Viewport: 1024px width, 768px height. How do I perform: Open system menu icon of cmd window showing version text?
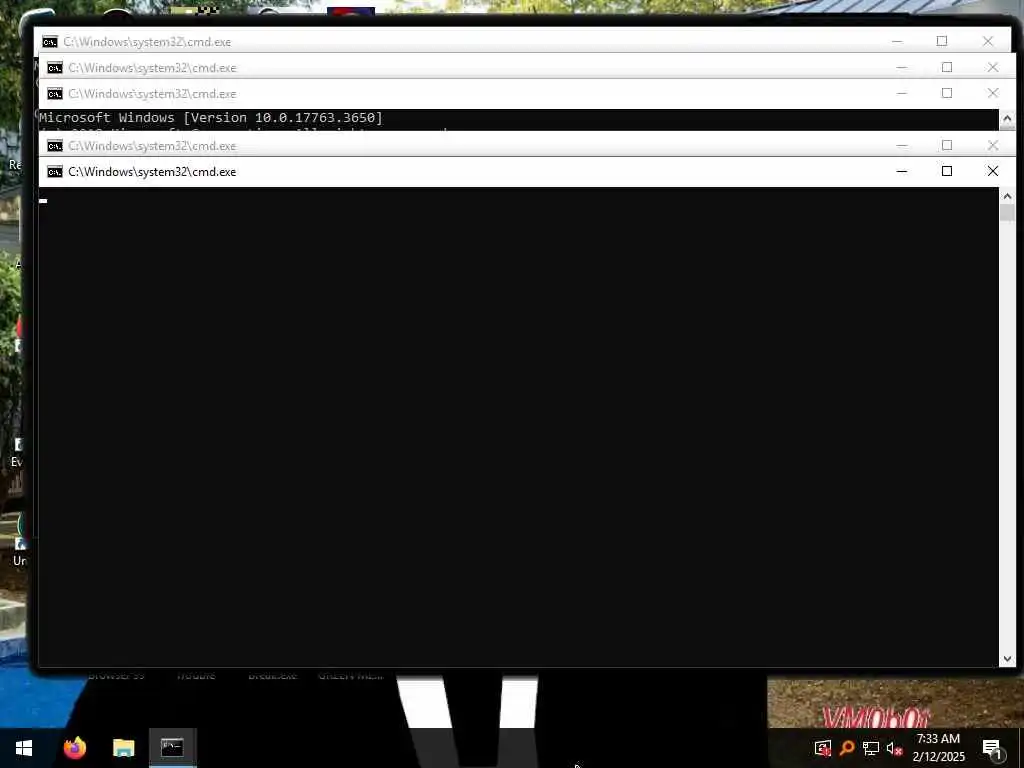55,94
